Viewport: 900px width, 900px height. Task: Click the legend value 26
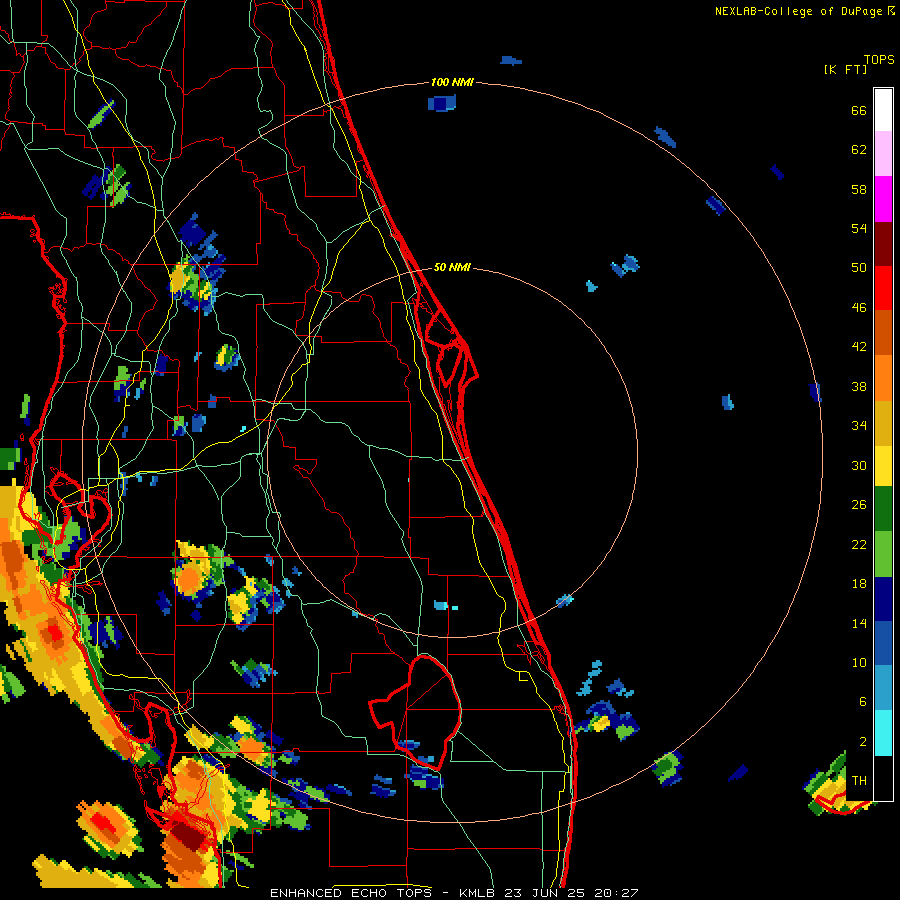coord(859,505)
